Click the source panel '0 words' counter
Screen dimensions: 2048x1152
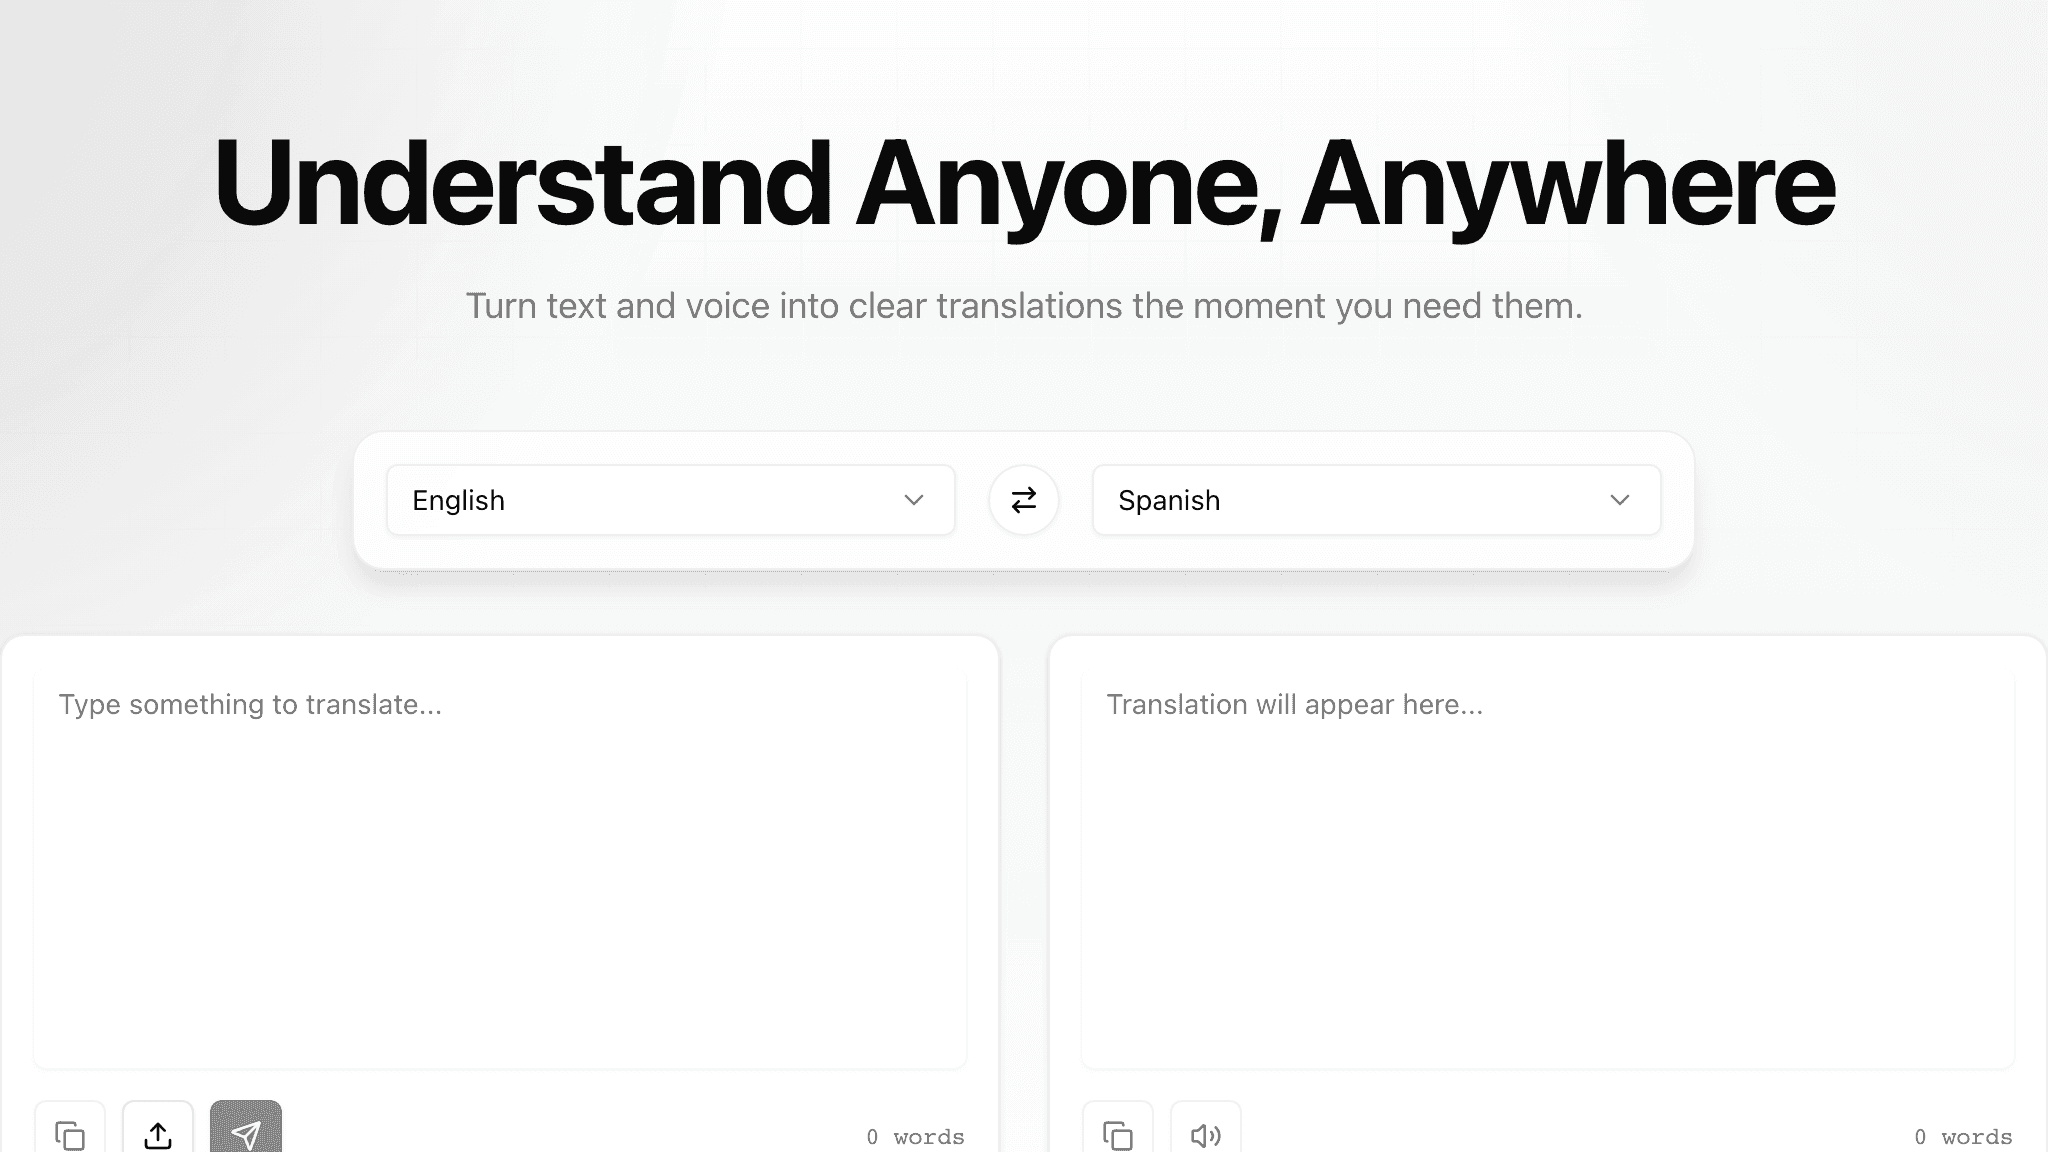coord(916,1137)
